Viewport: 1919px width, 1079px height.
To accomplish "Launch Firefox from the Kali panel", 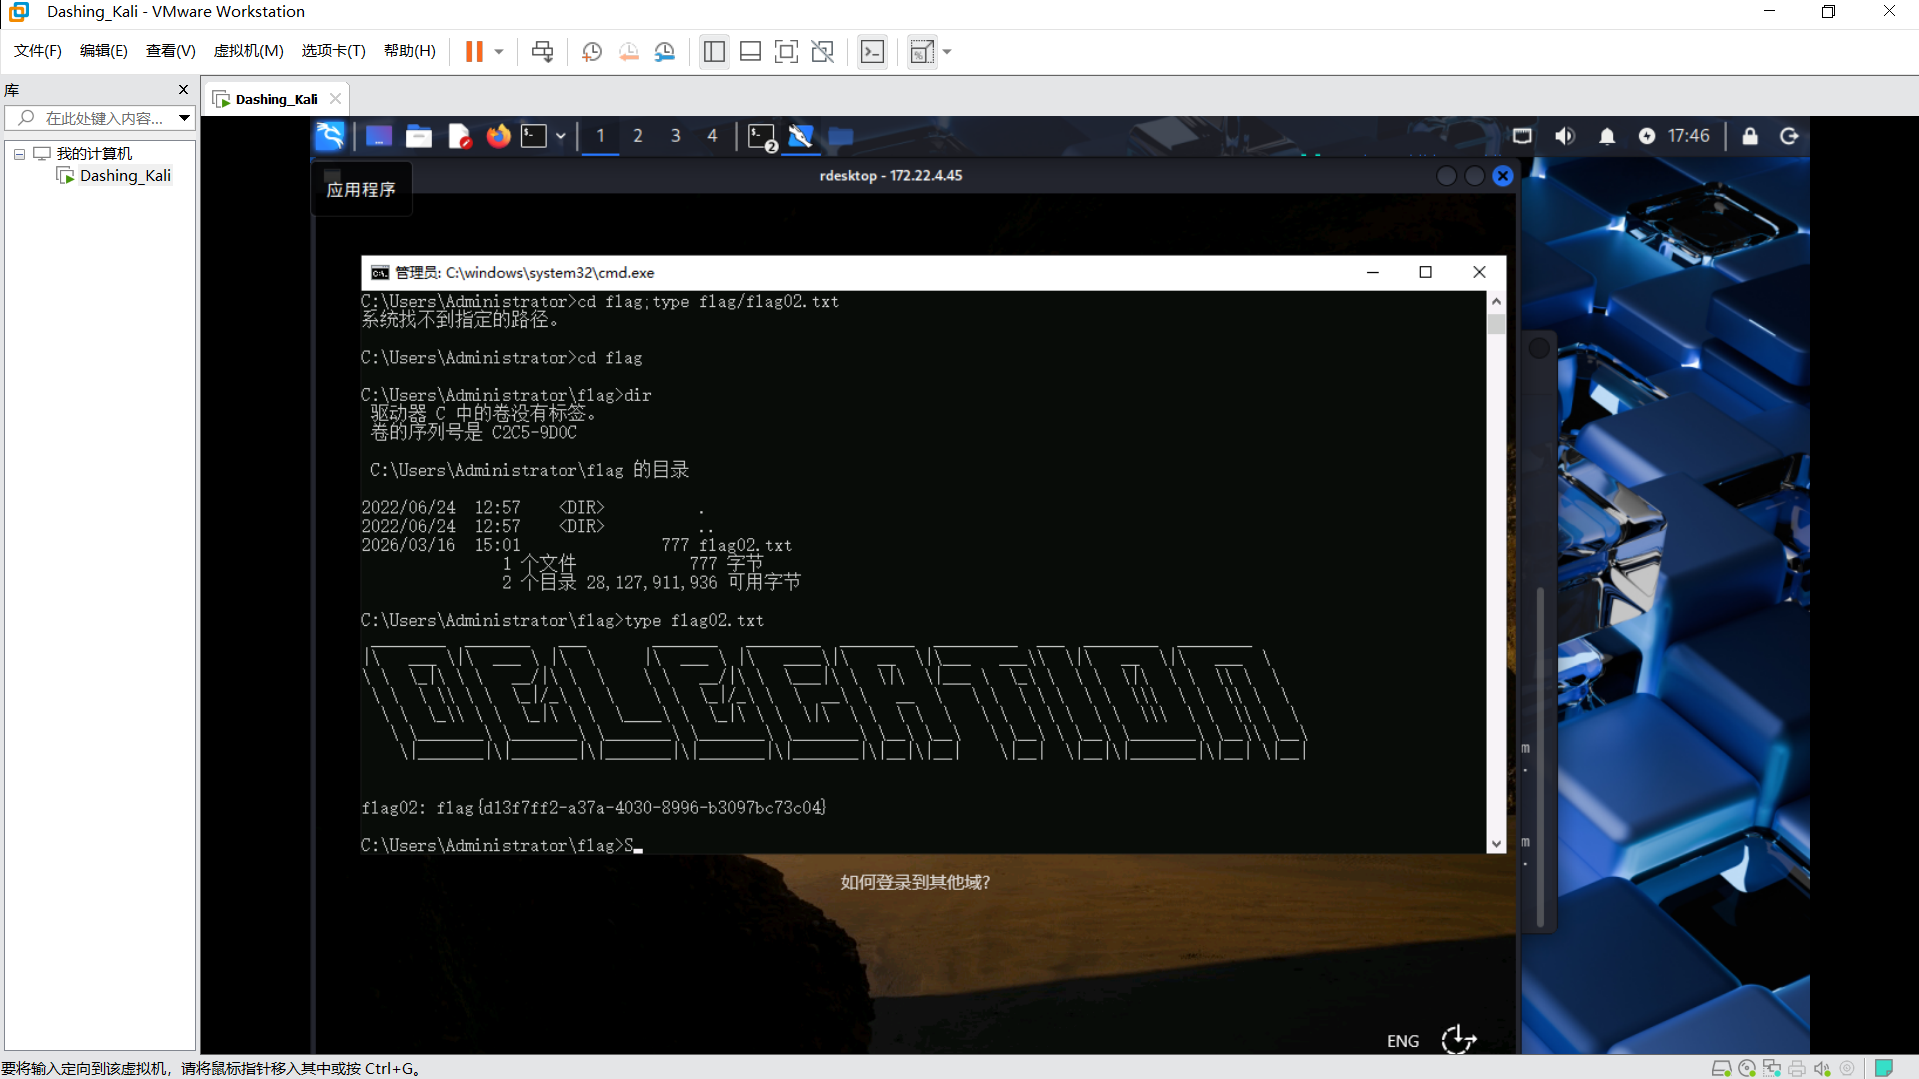I will pyautogui.click(x=498, y=136).
